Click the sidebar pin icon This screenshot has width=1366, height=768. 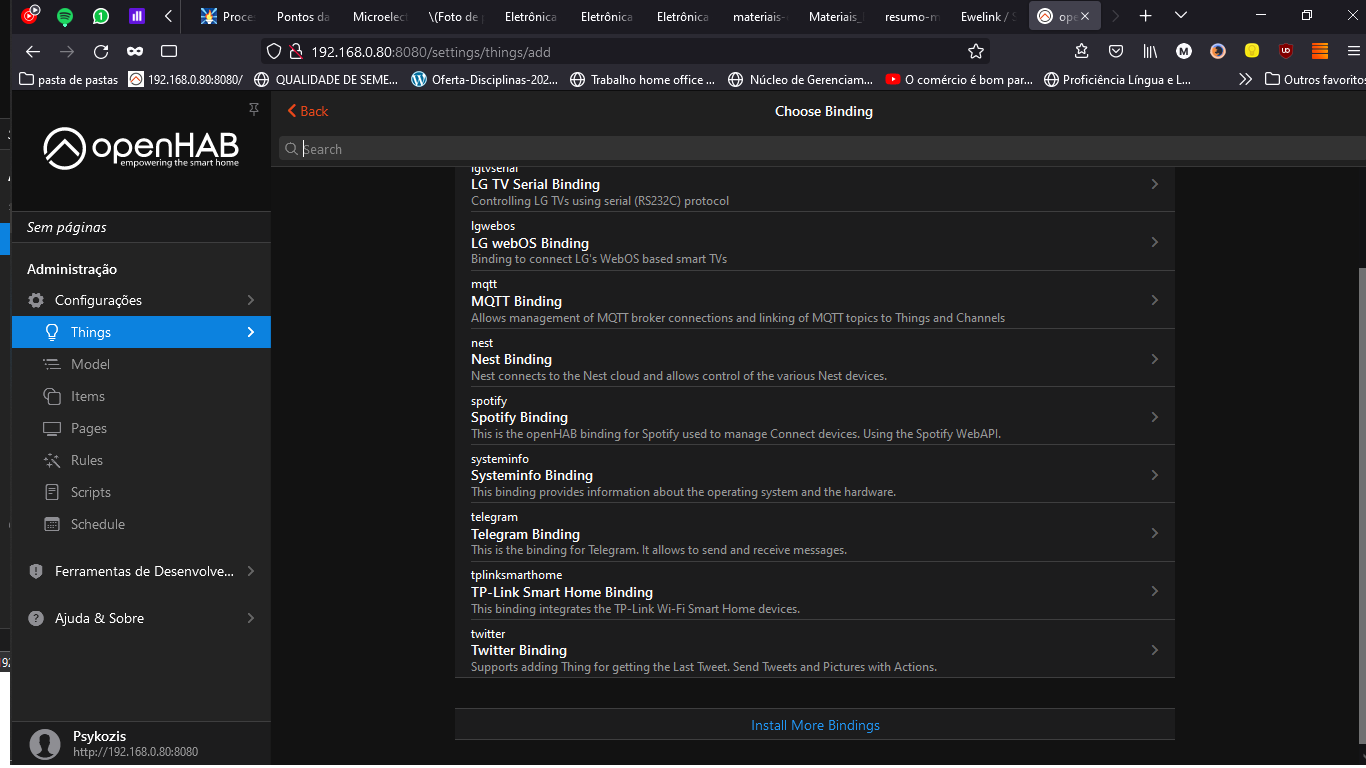click(254, 109)
